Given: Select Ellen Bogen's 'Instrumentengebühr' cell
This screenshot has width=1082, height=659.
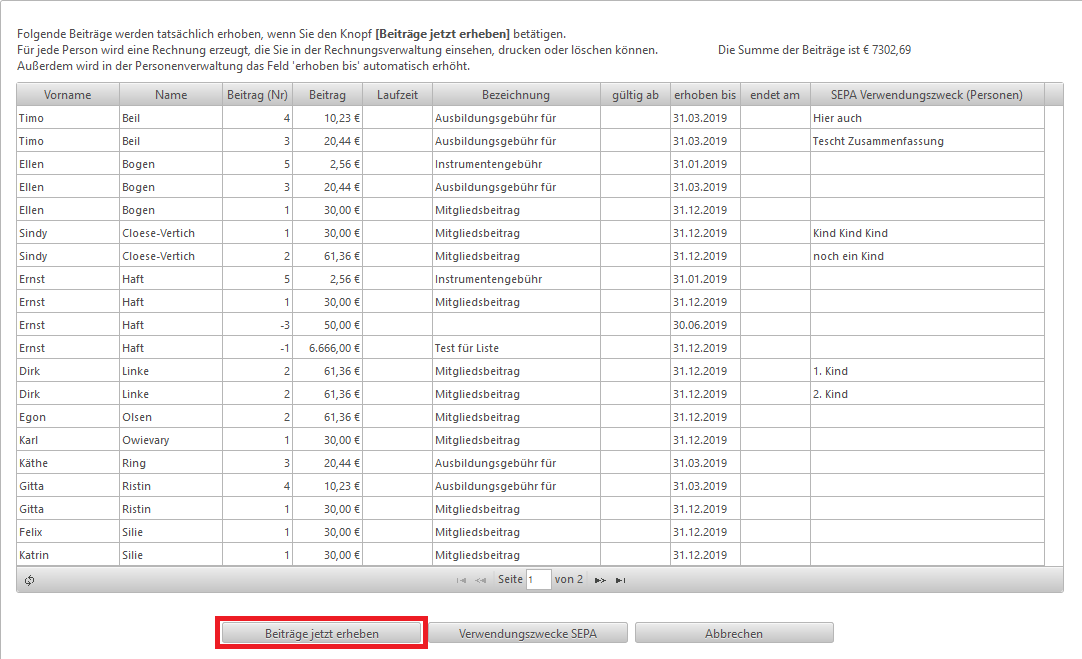Looking at the screenshot, I should pyautogui.click(x=516, y=164).
